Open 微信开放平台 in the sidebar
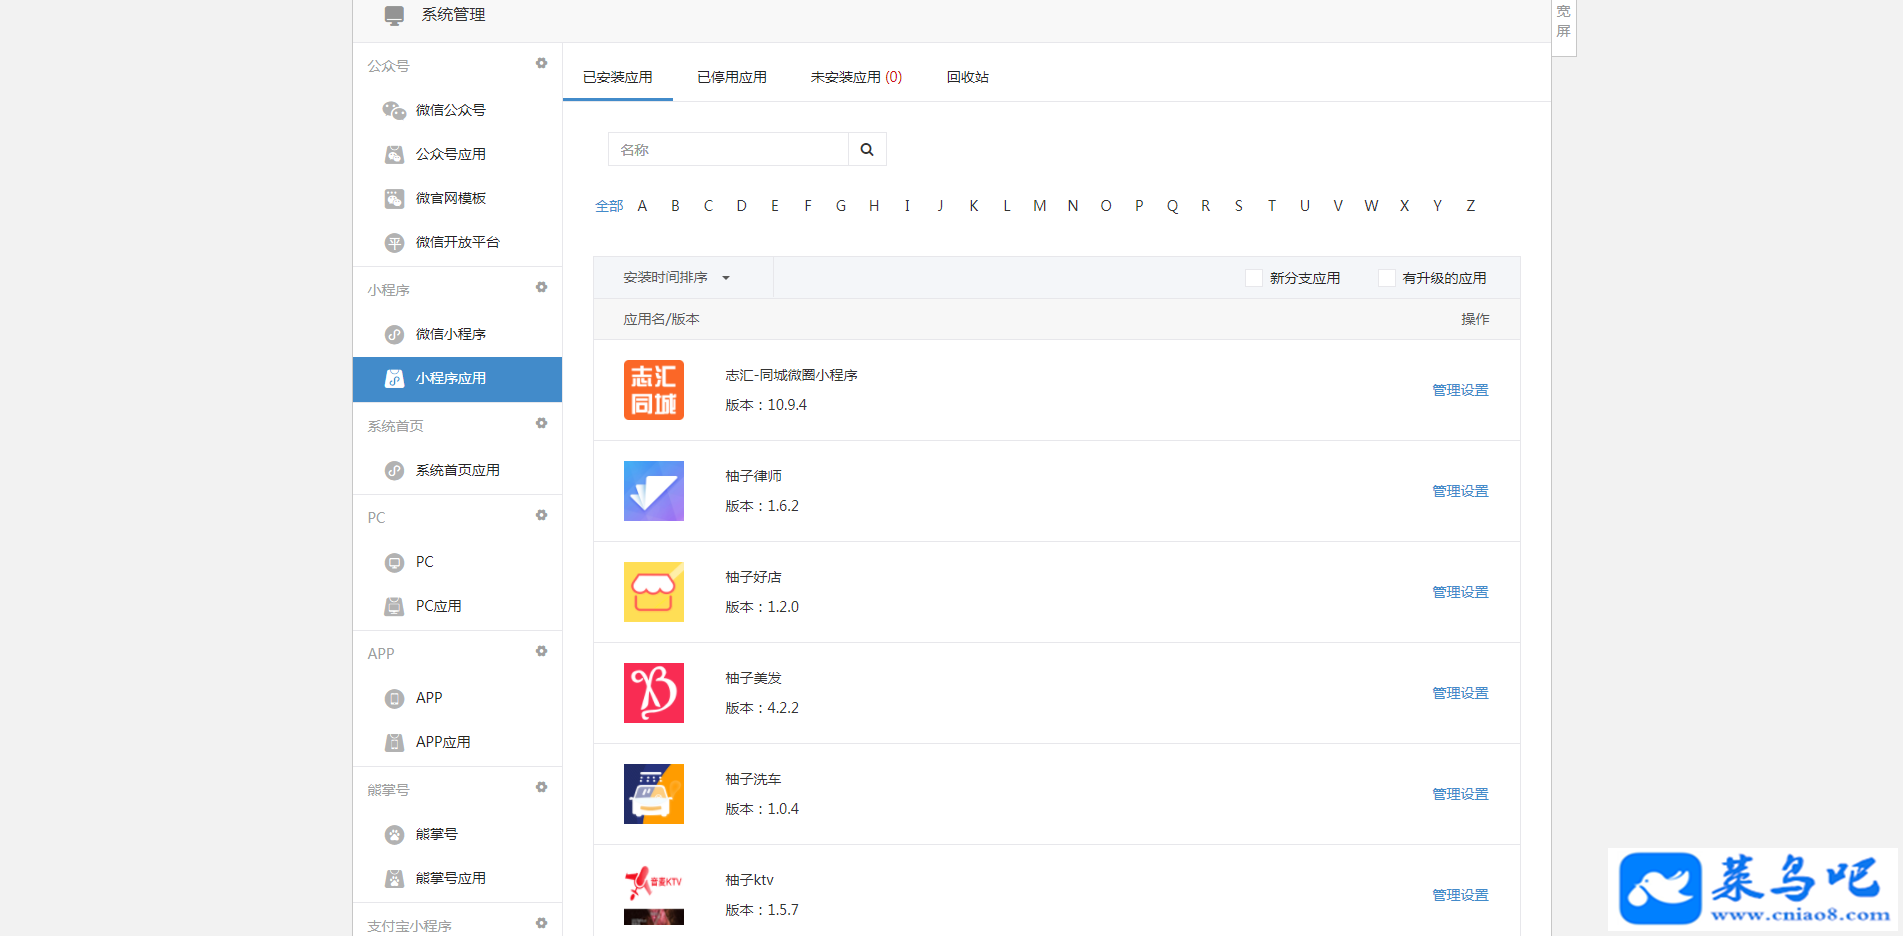The height and width of the screenshot is (936, 1903). coord(457,242)
